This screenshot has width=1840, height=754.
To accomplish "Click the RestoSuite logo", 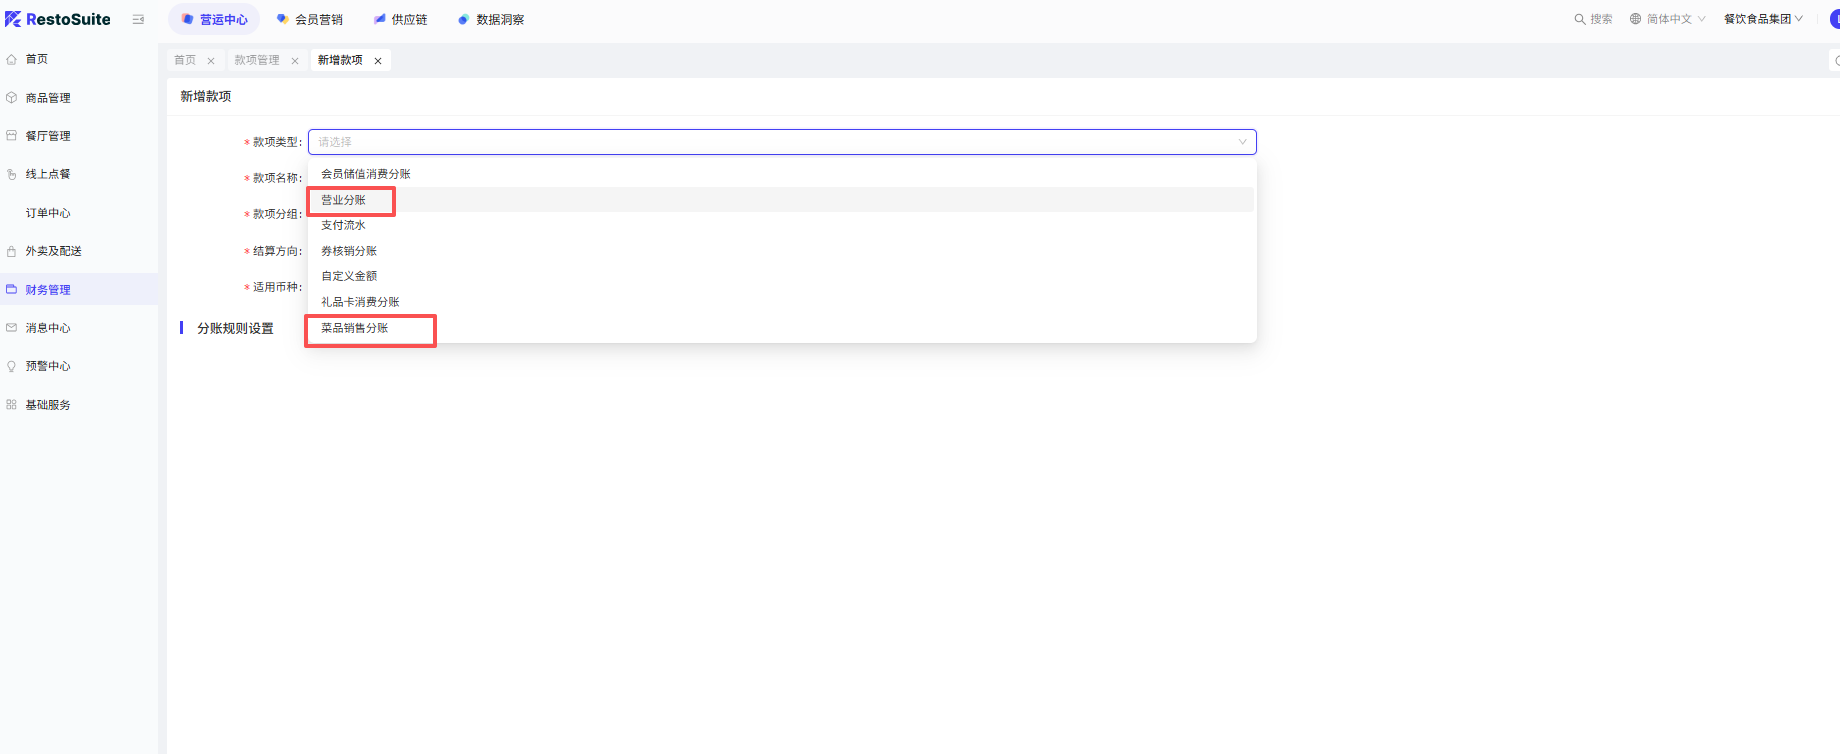I will click(x=58, y=19).
